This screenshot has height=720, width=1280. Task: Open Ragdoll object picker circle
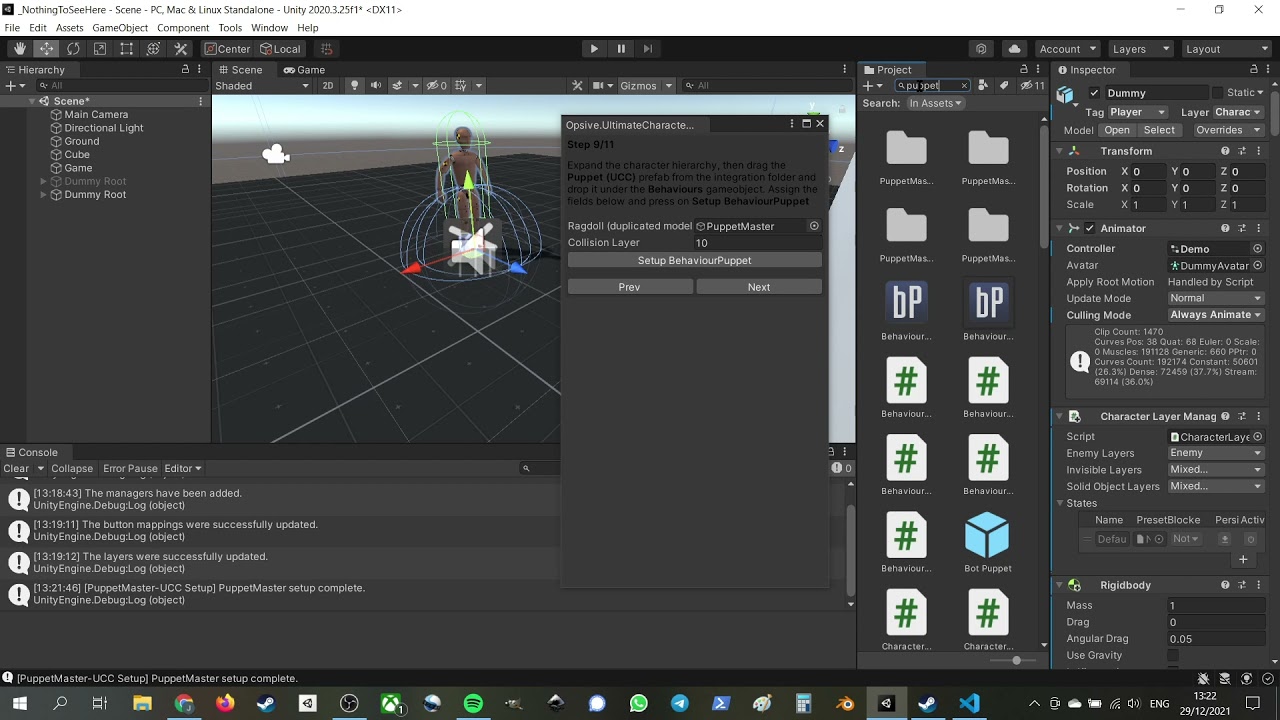tap(814, 226)
